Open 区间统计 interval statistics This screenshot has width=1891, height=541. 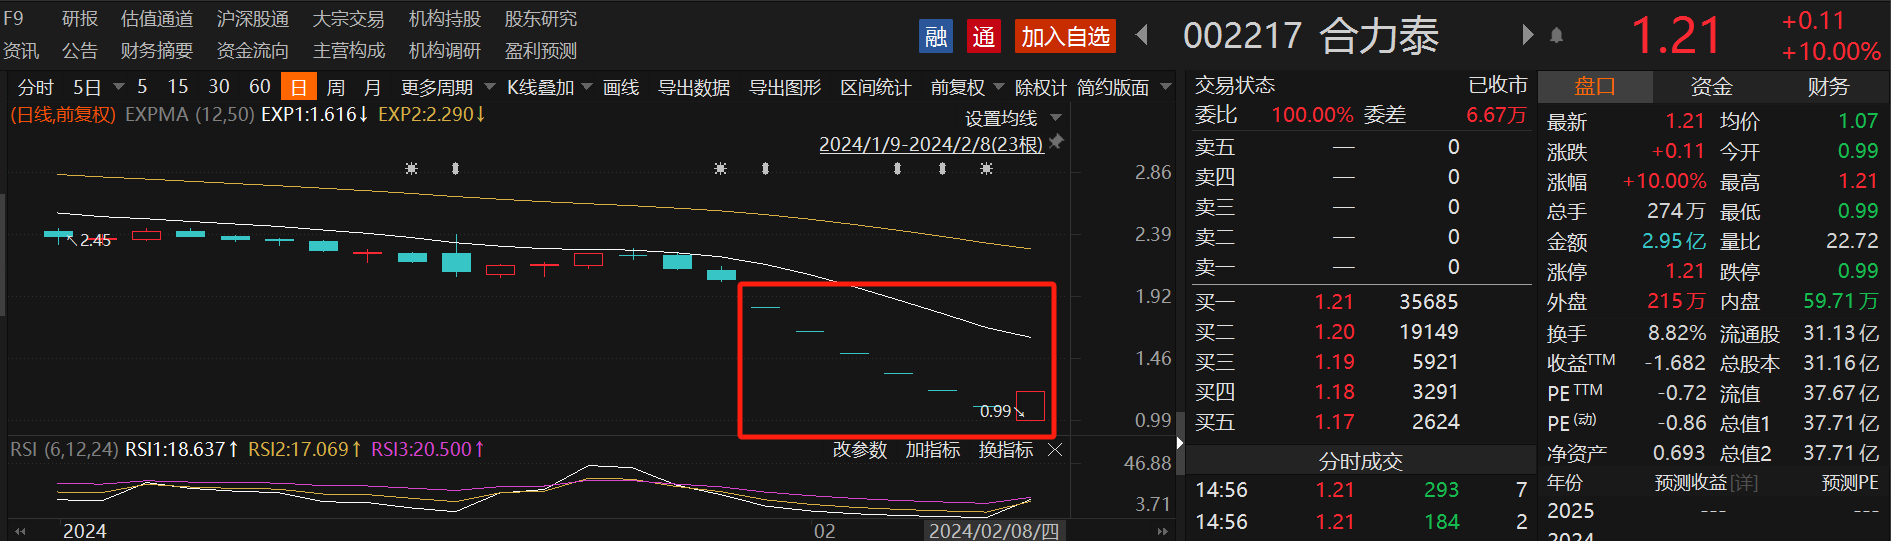(876, 87)
